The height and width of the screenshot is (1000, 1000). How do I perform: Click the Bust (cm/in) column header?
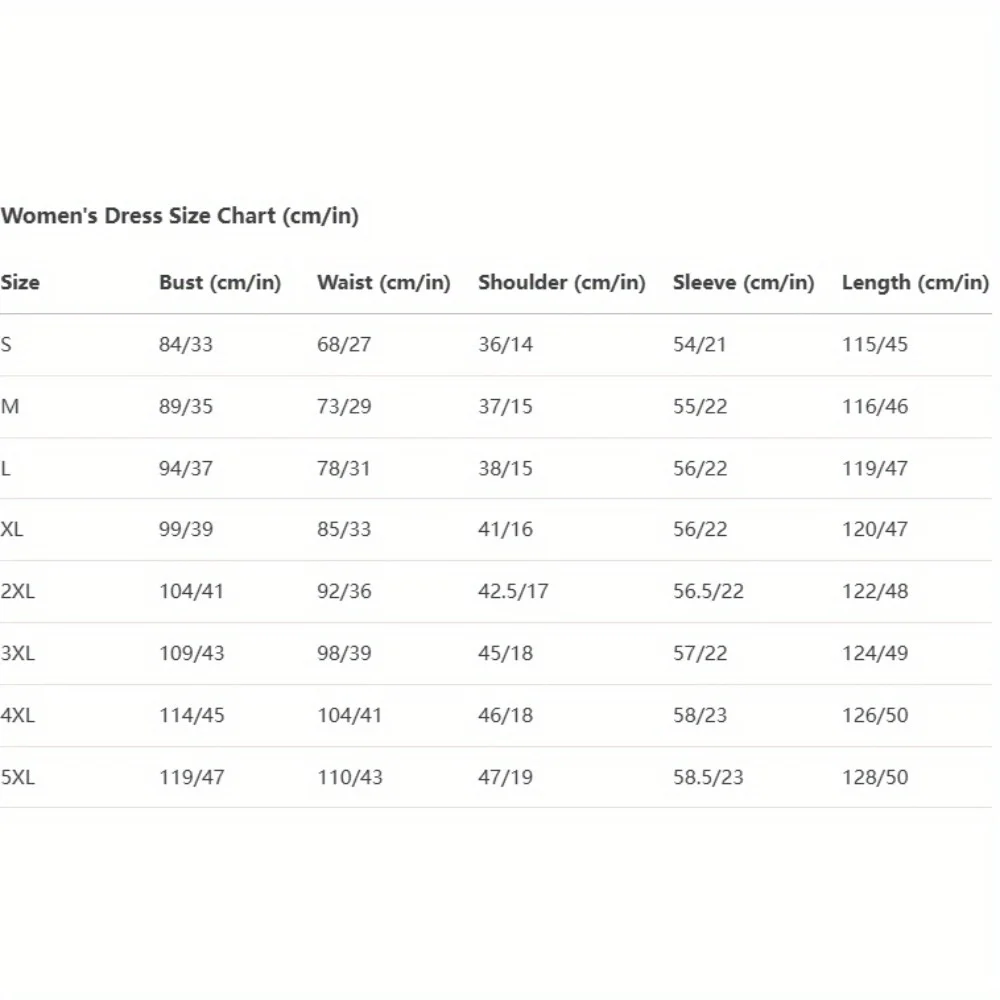click(x=220, y=282)
